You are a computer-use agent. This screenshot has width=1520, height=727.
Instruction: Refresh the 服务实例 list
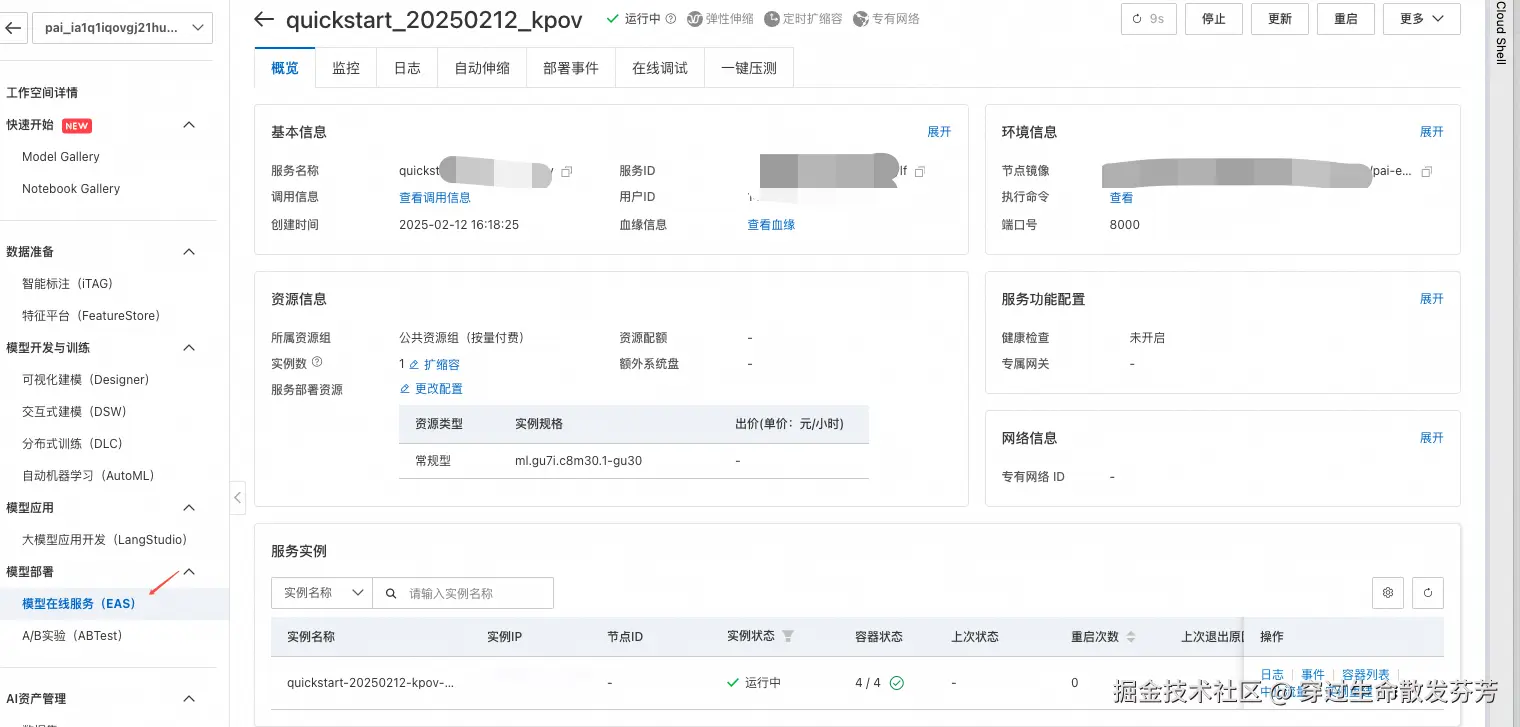click(x=1428, y=593)
